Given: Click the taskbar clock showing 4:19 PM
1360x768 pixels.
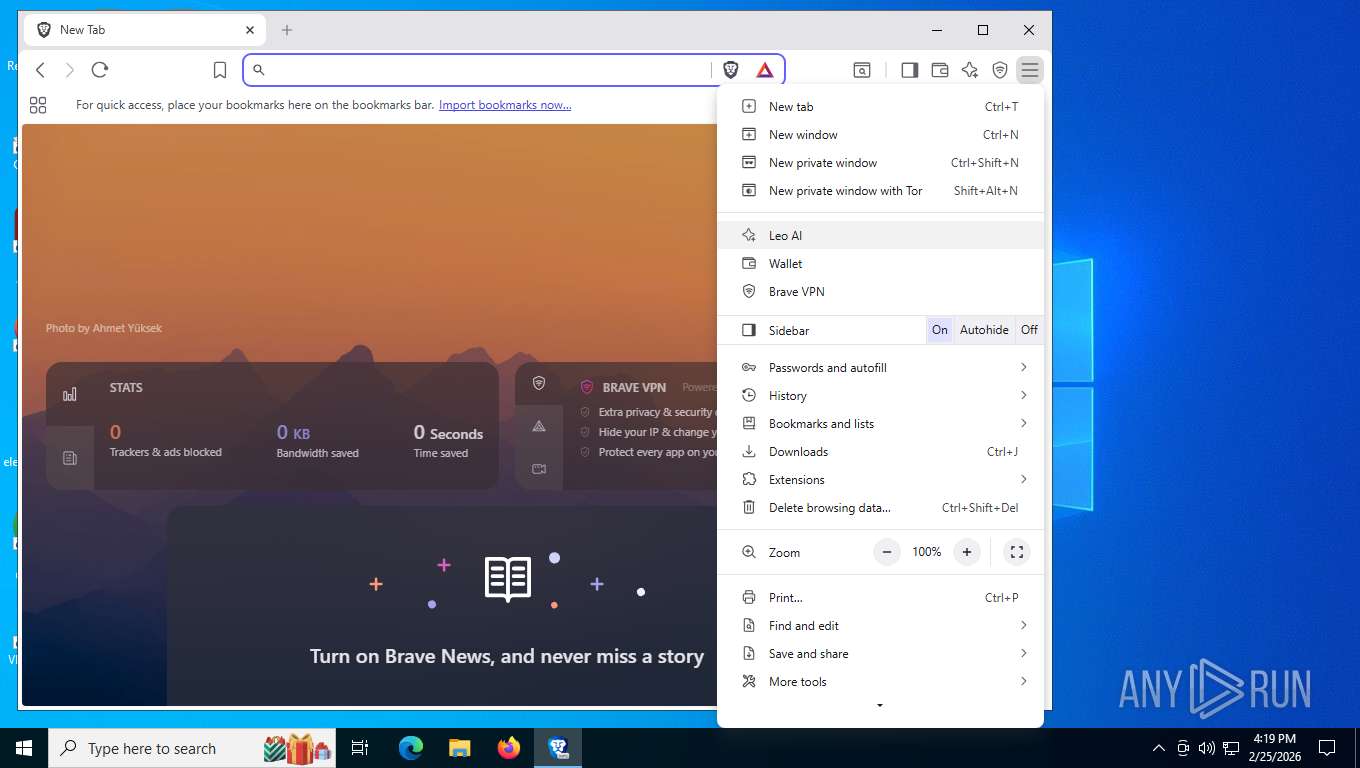Looking at the screenshot, I should tap(1274, 748).
